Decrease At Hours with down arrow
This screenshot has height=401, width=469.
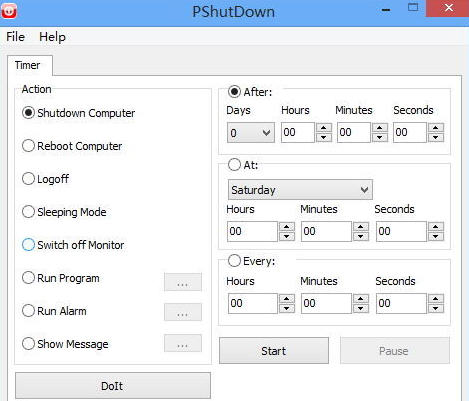click(287, 236)
